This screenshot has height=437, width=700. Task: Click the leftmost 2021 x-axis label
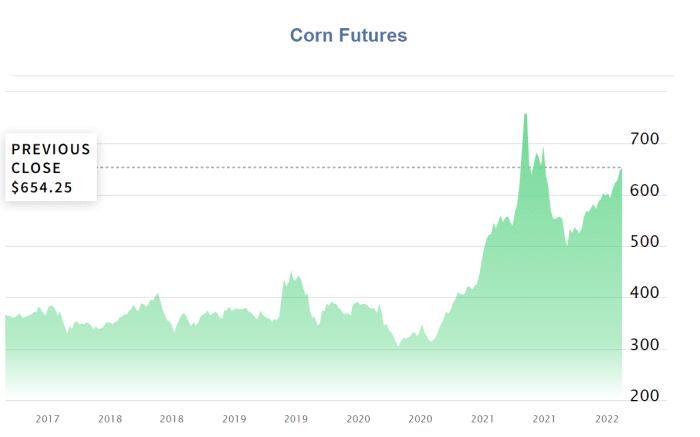coord(482,419)
